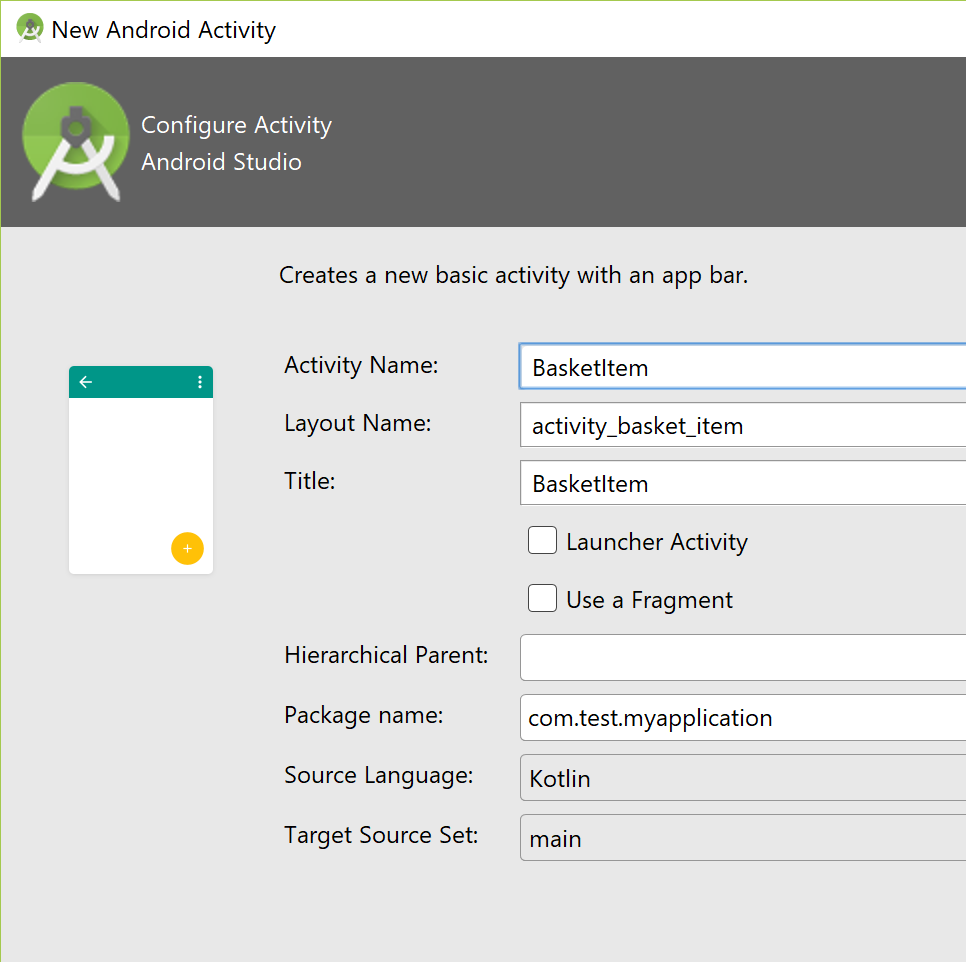Click the Launcher Activity label text
This screenshot has width=966, height=962.
pyautogui.click(x=657, y=542)
